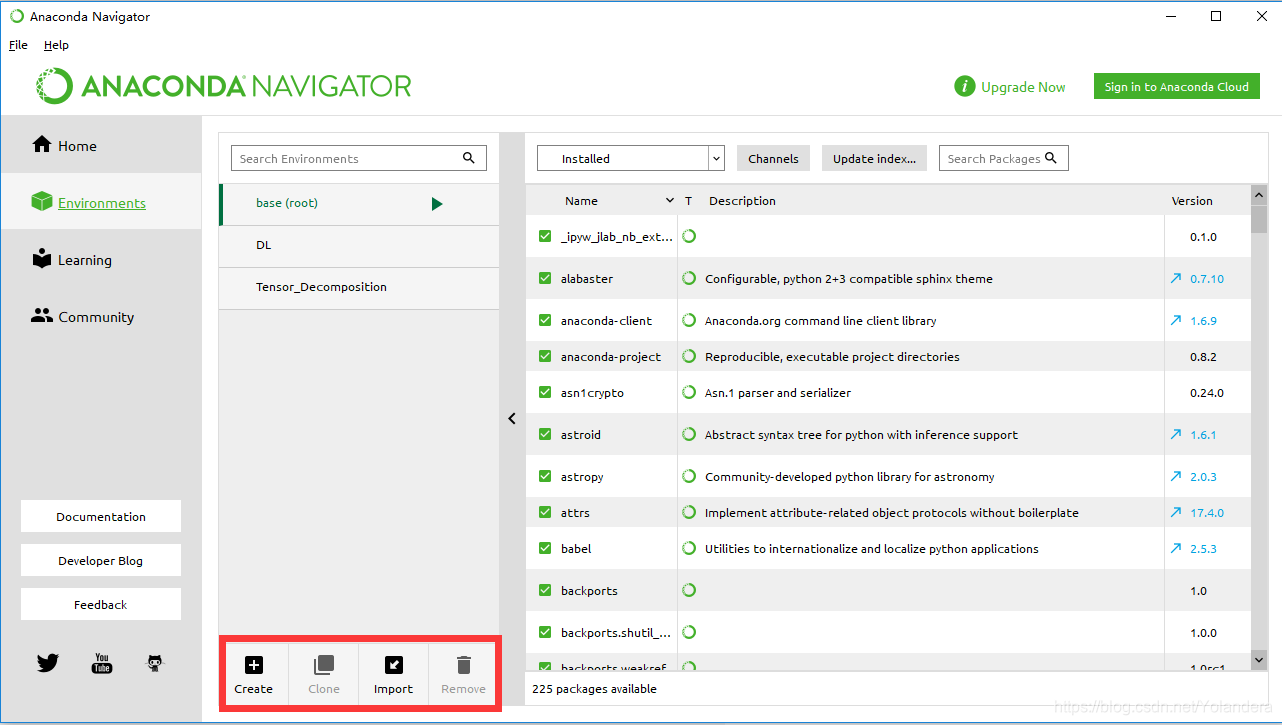Screen dimensions: 1282x725
Task: Switch to the Environments tab
Action: pos(101,203)
